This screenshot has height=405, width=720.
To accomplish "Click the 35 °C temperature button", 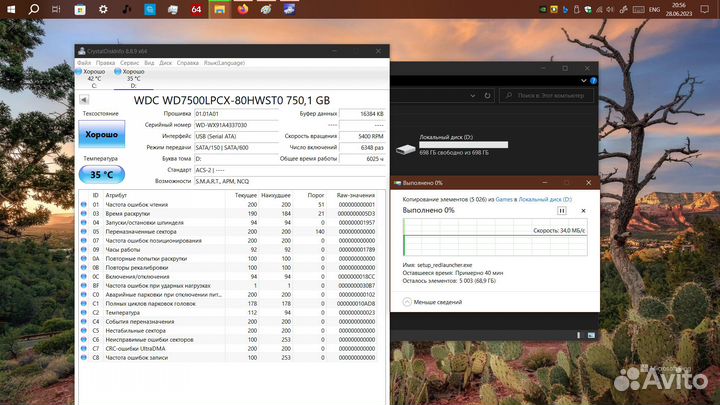I will 101,174.
